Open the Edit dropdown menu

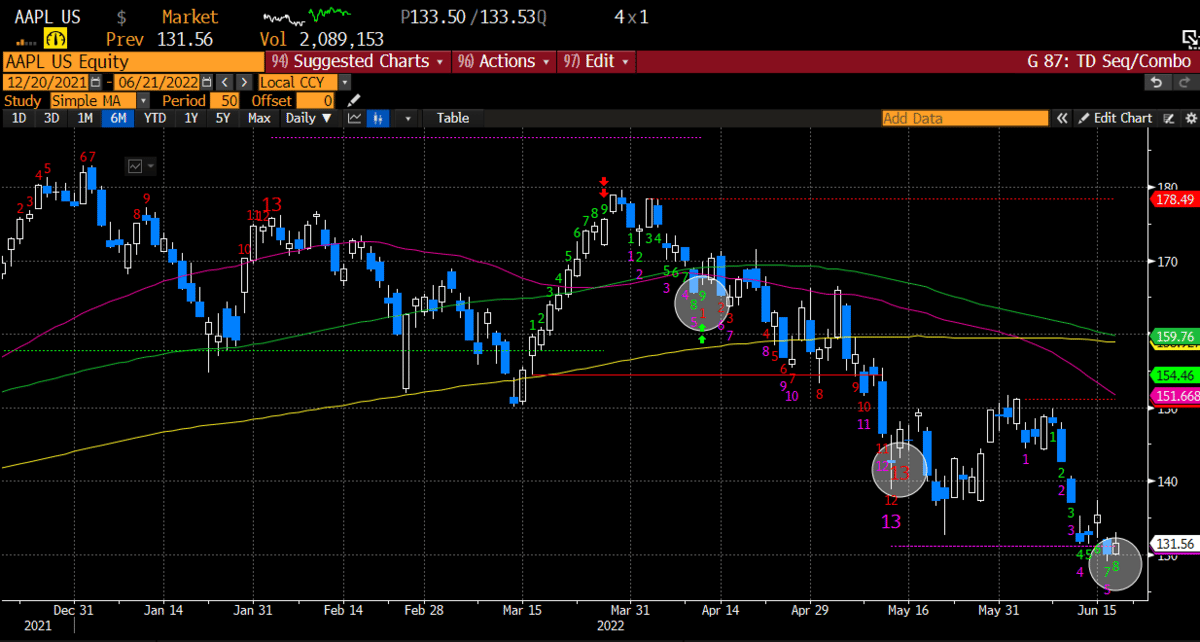(x=597, y=61)
